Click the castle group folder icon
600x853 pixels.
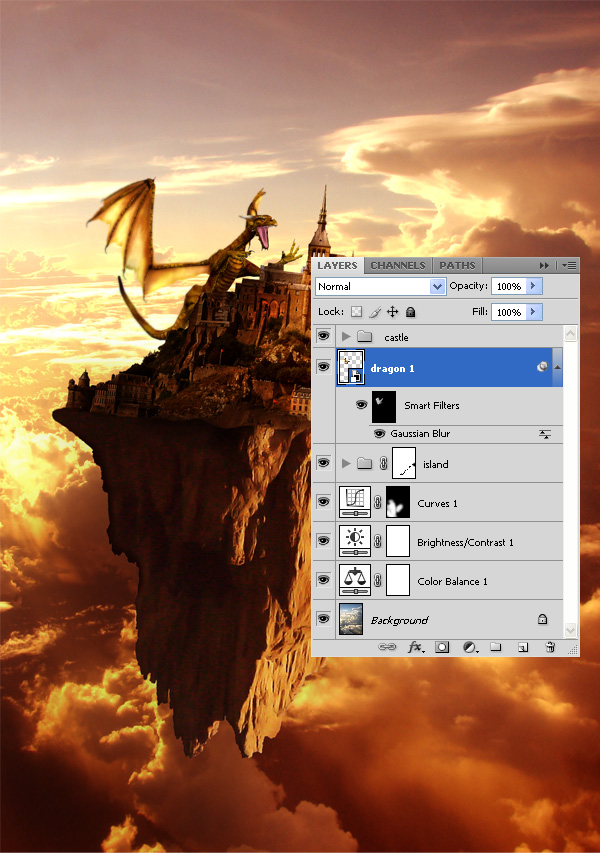pos(364,337)
